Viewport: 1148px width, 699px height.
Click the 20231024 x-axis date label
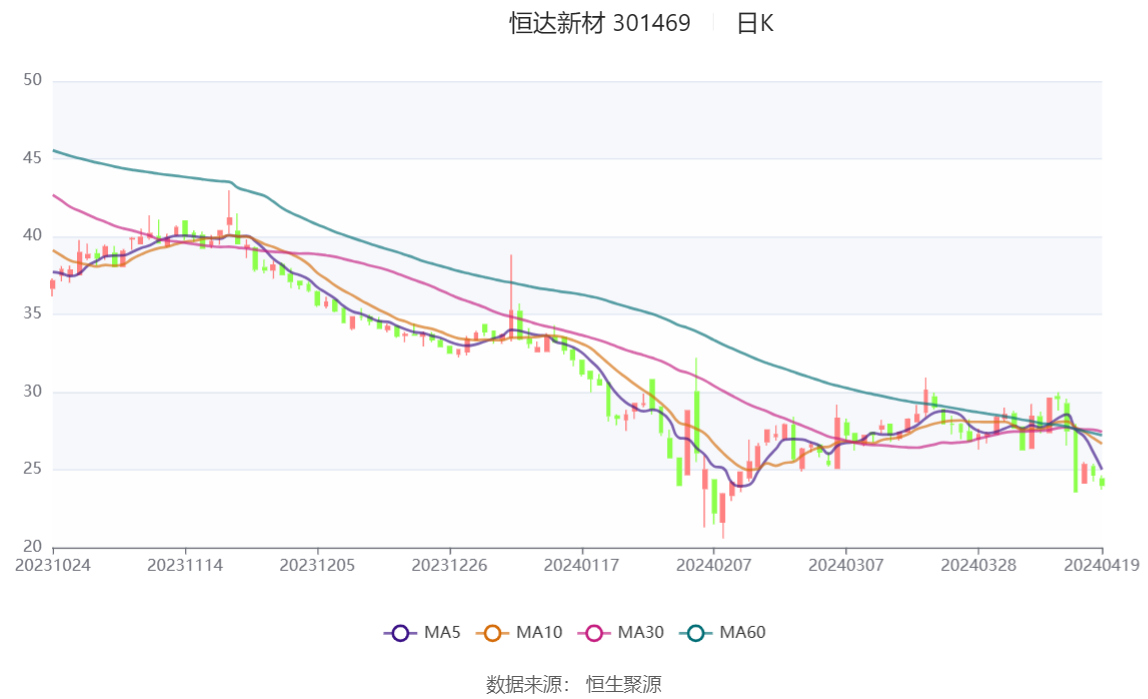(53, 566)
